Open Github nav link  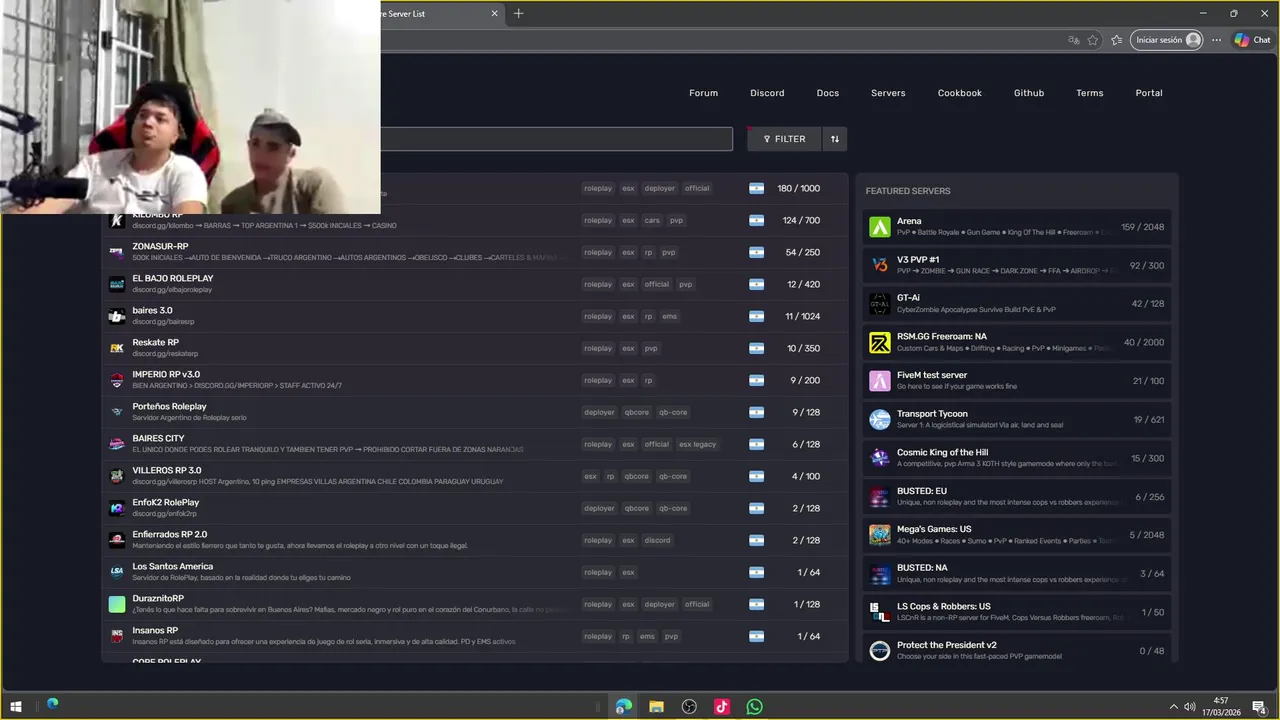coord(1029,93)
